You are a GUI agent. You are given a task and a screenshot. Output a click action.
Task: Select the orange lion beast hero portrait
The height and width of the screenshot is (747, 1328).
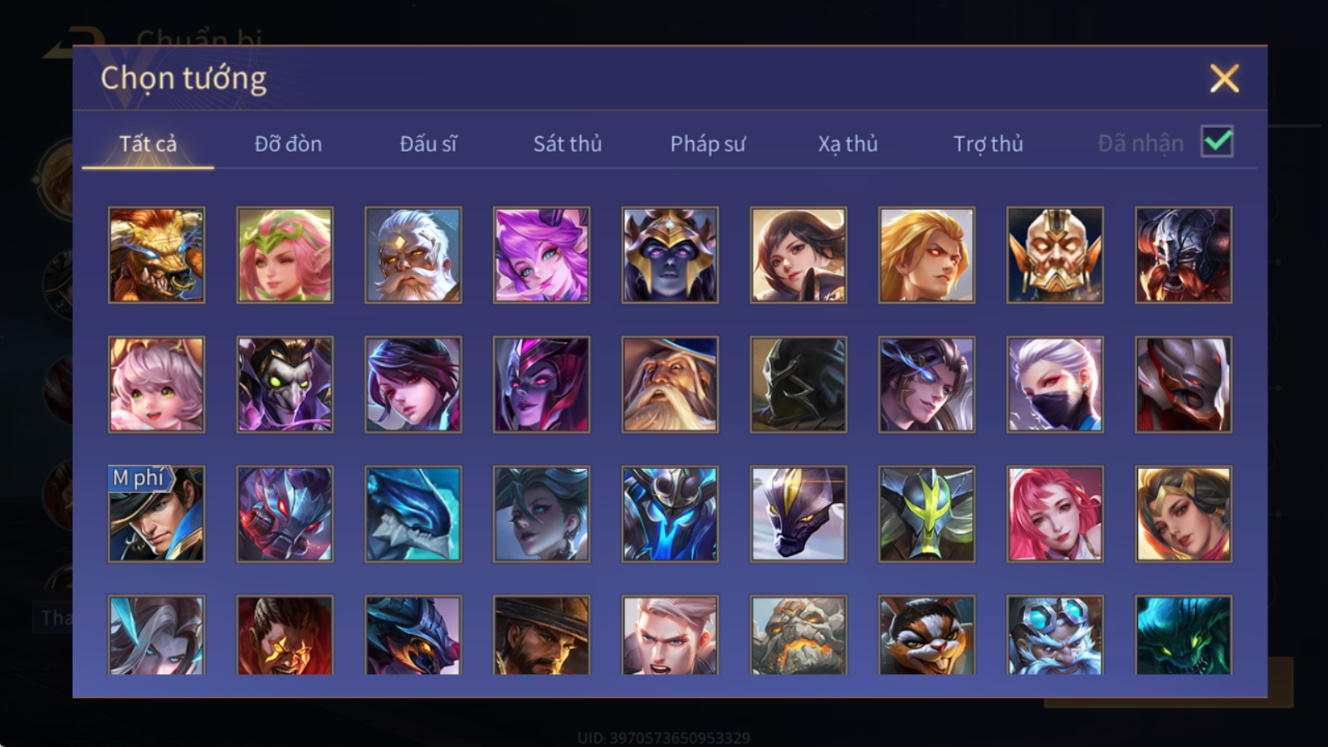tap(156, 255)
